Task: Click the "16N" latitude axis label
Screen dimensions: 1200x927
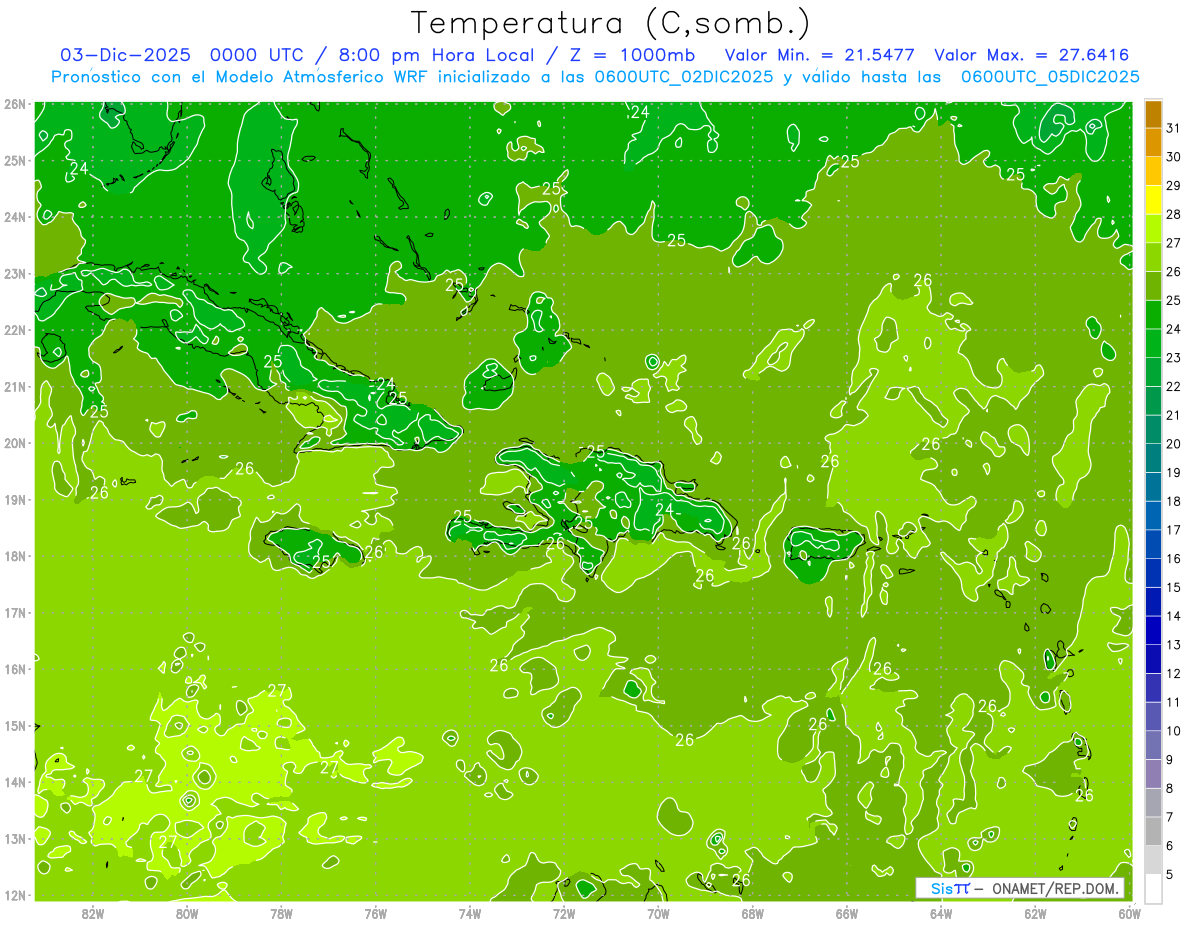Action: click(15, 669)
